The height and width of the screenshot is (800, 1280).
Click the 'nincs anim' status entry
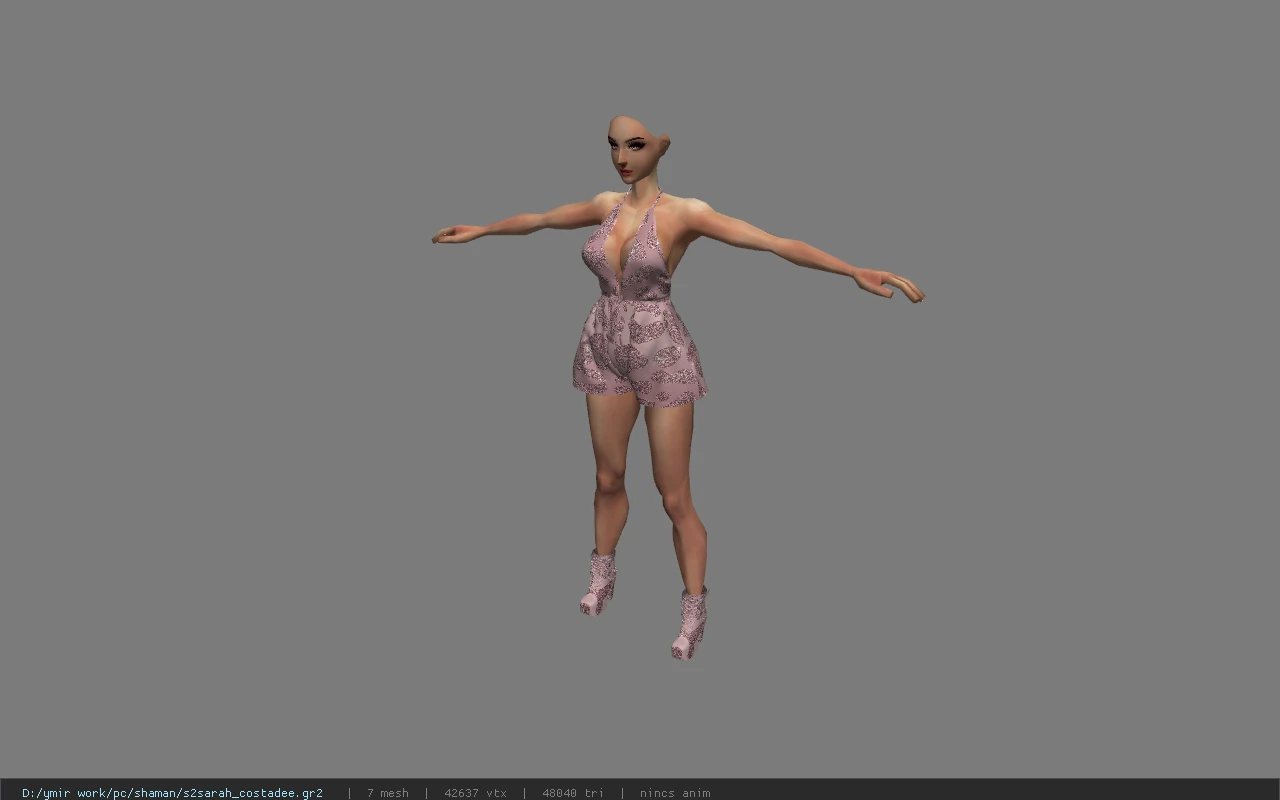click(x=675, y=793)
